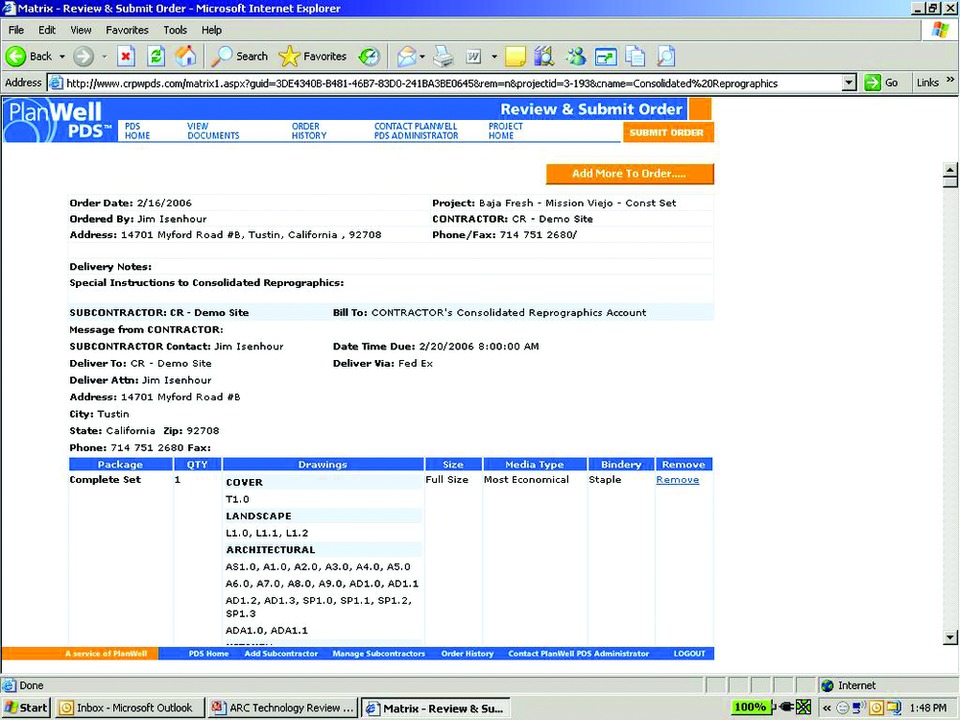Screen dimensions: 960x720
Task: Switch to ARC Technology Review taskbar button
Action: pyautogui.click(x=283, y=708)
